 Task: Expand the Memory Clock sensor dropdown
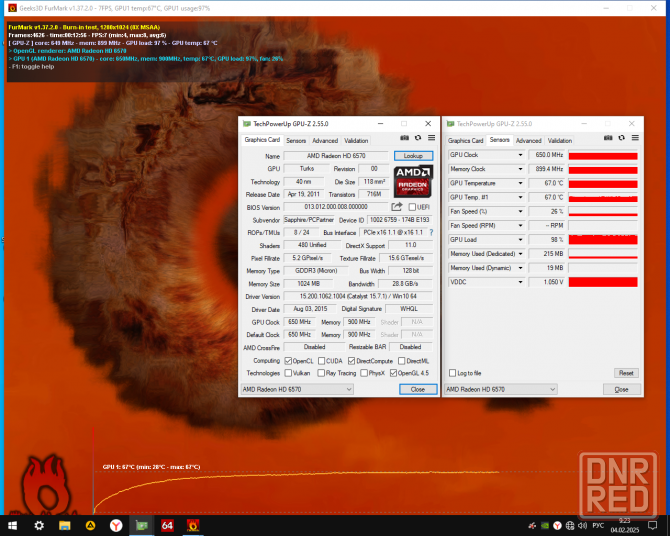[520, 169]
